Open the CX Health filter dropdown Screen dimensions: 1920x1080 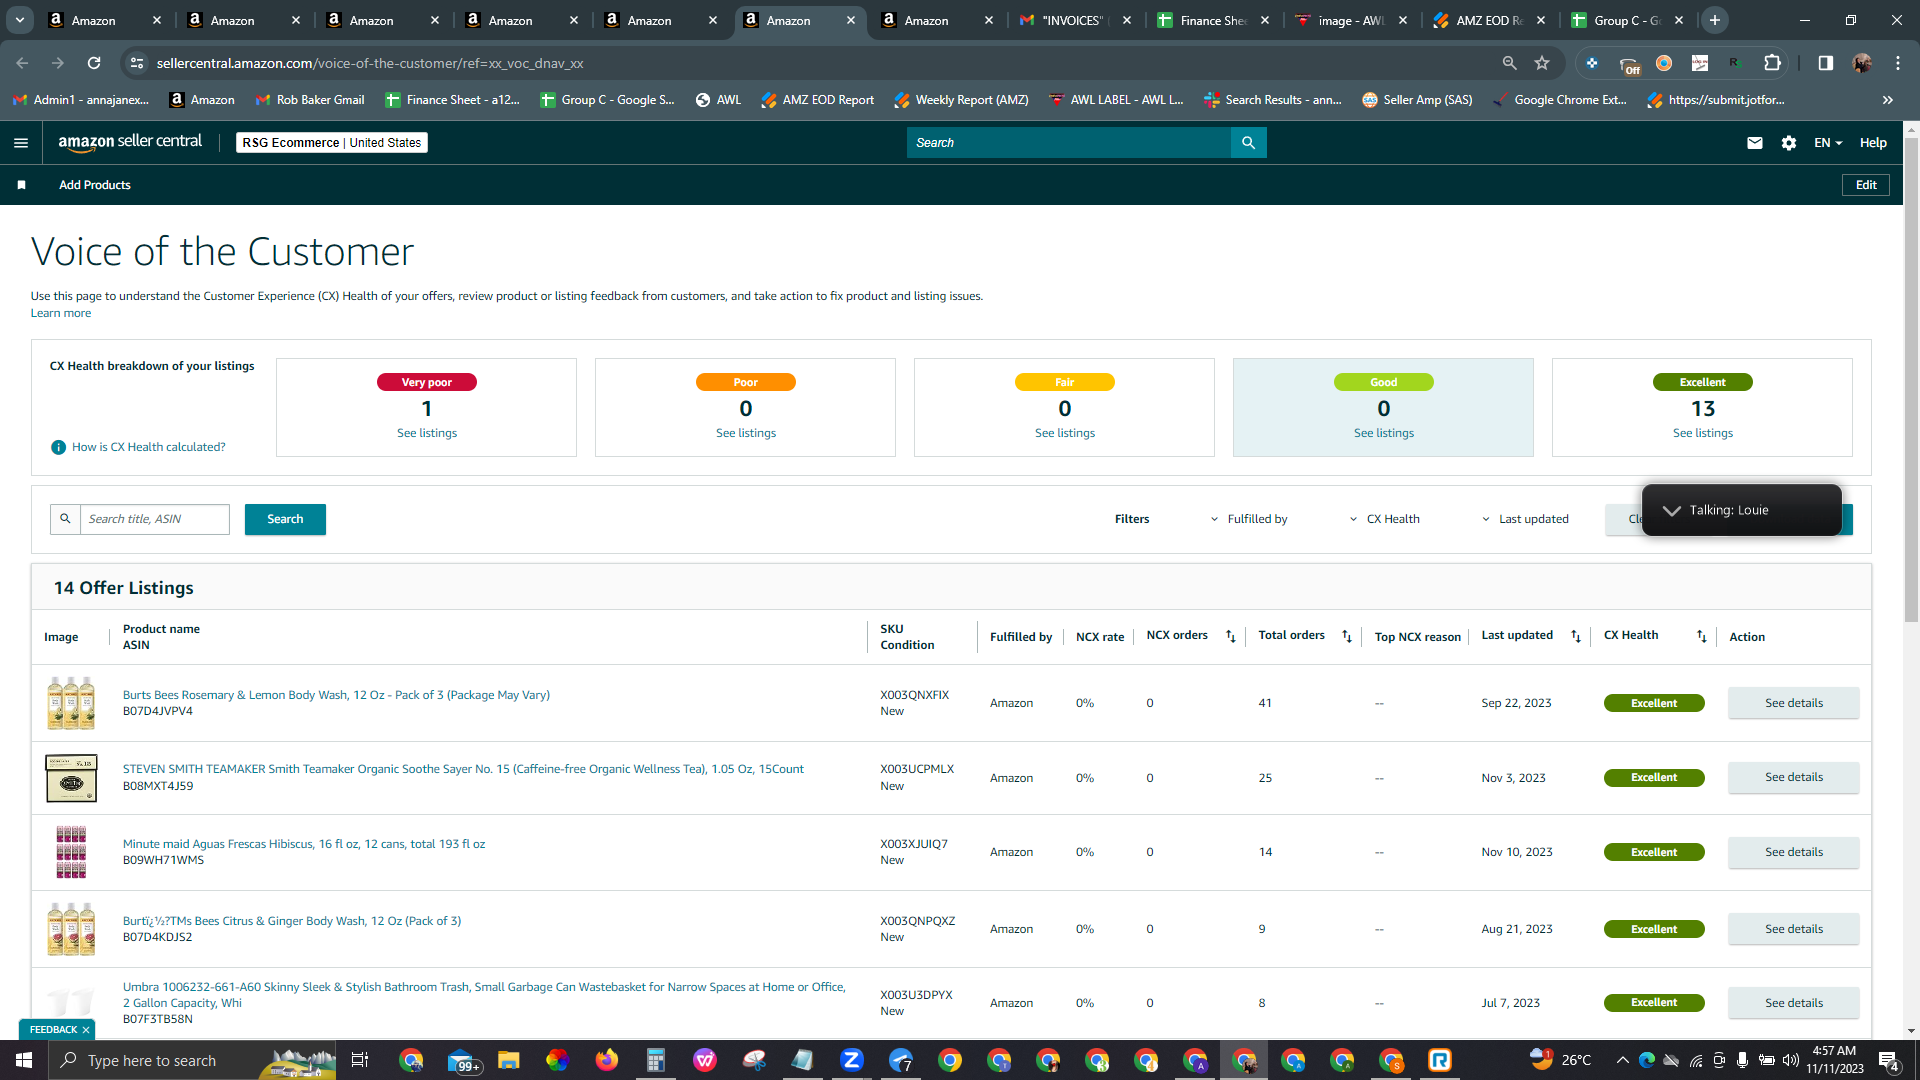[x=1385, y=519]
